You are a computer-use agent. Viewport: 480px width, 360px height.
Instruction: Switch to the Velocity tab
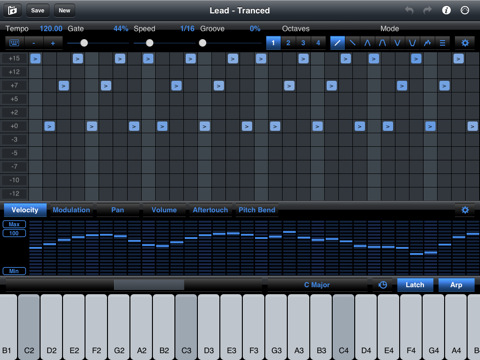(x=25, y=210)
